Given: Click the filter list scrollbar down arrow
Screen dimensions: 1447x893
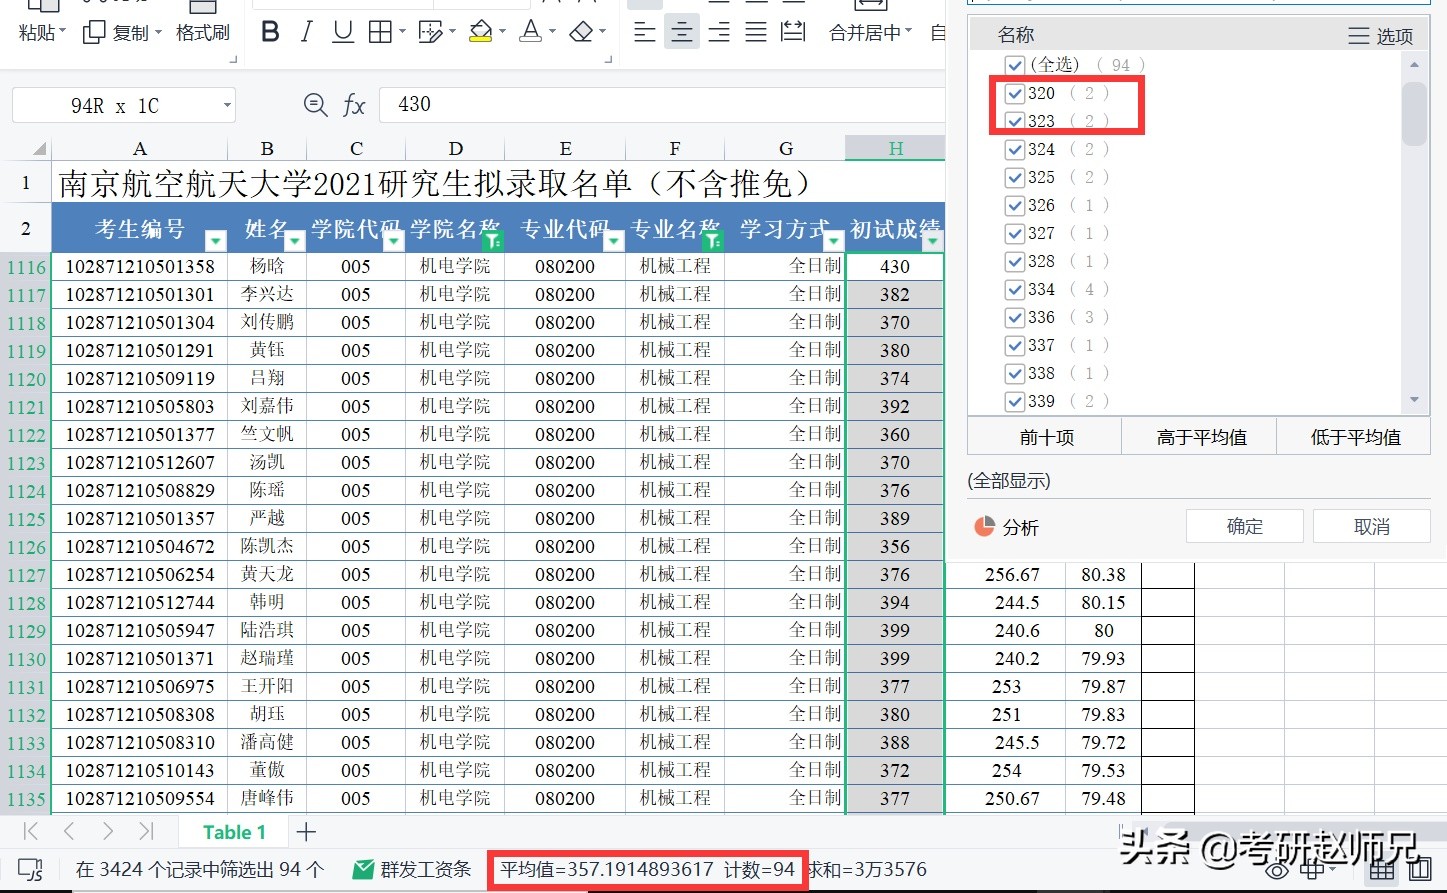Looking at the screenshot, I should point(1413,400).
